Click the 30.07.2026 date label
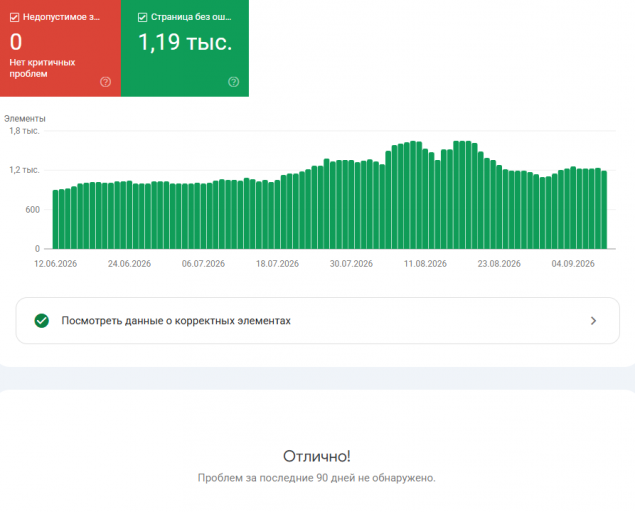This screenshot has width=635, height=512. 351,264
